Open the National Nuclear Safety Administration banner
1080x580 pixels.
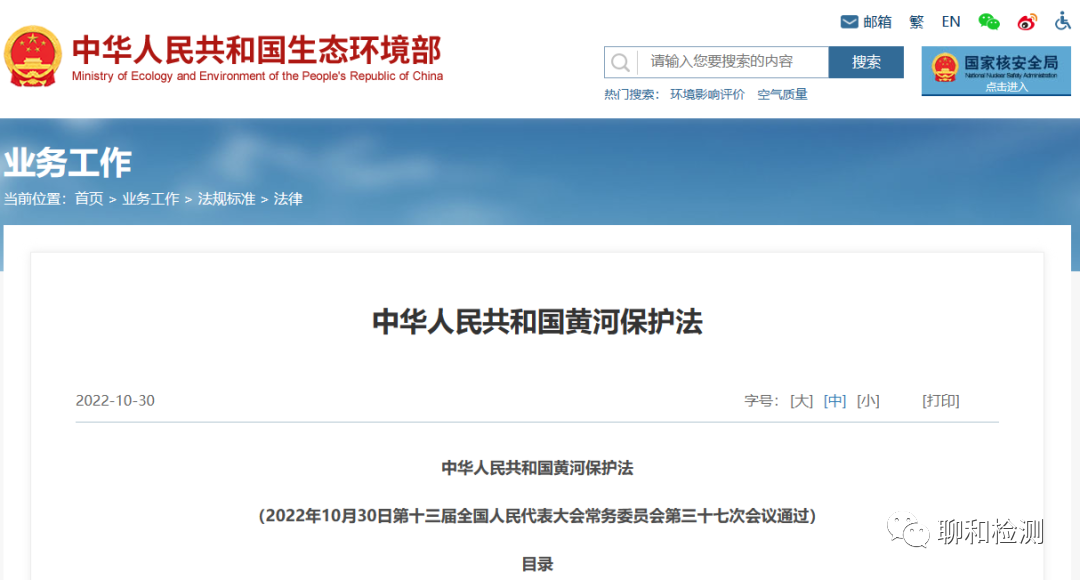[x=995, y=69]
